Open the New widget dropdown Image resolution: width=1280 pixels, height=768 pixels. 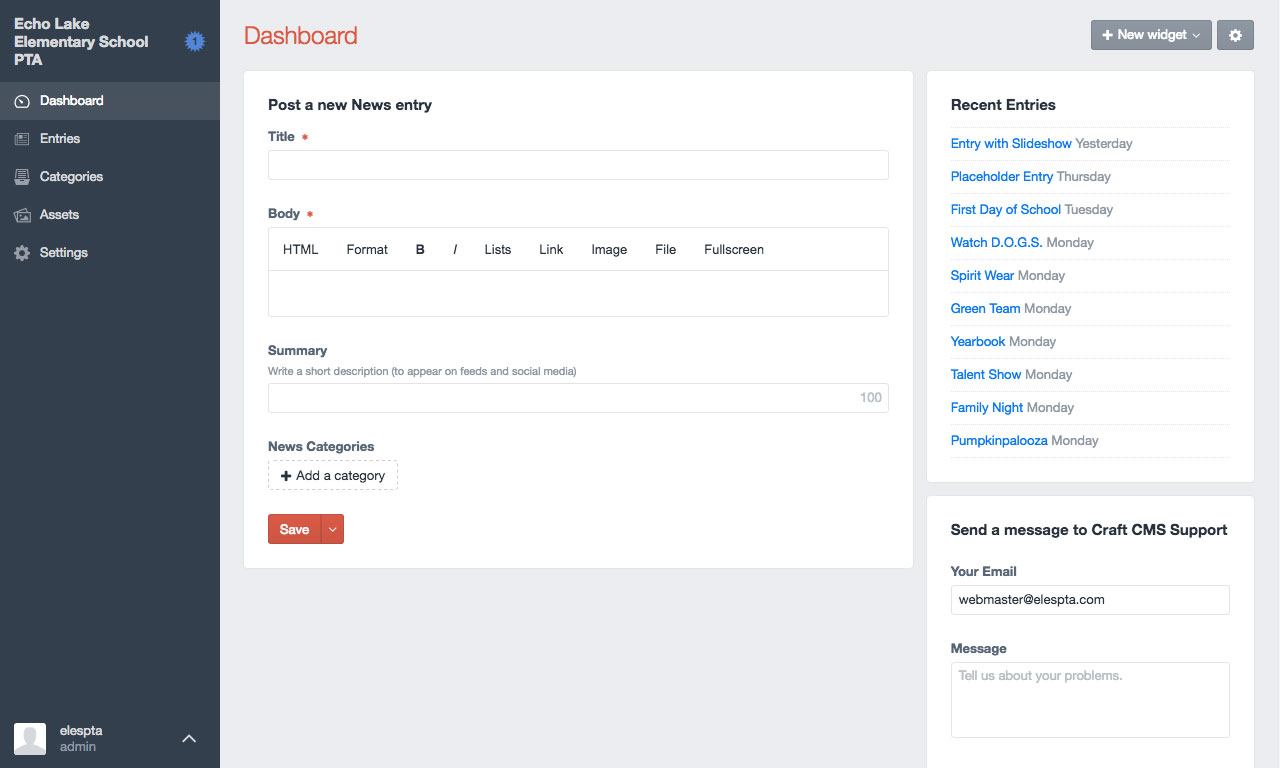(1151, 35)
